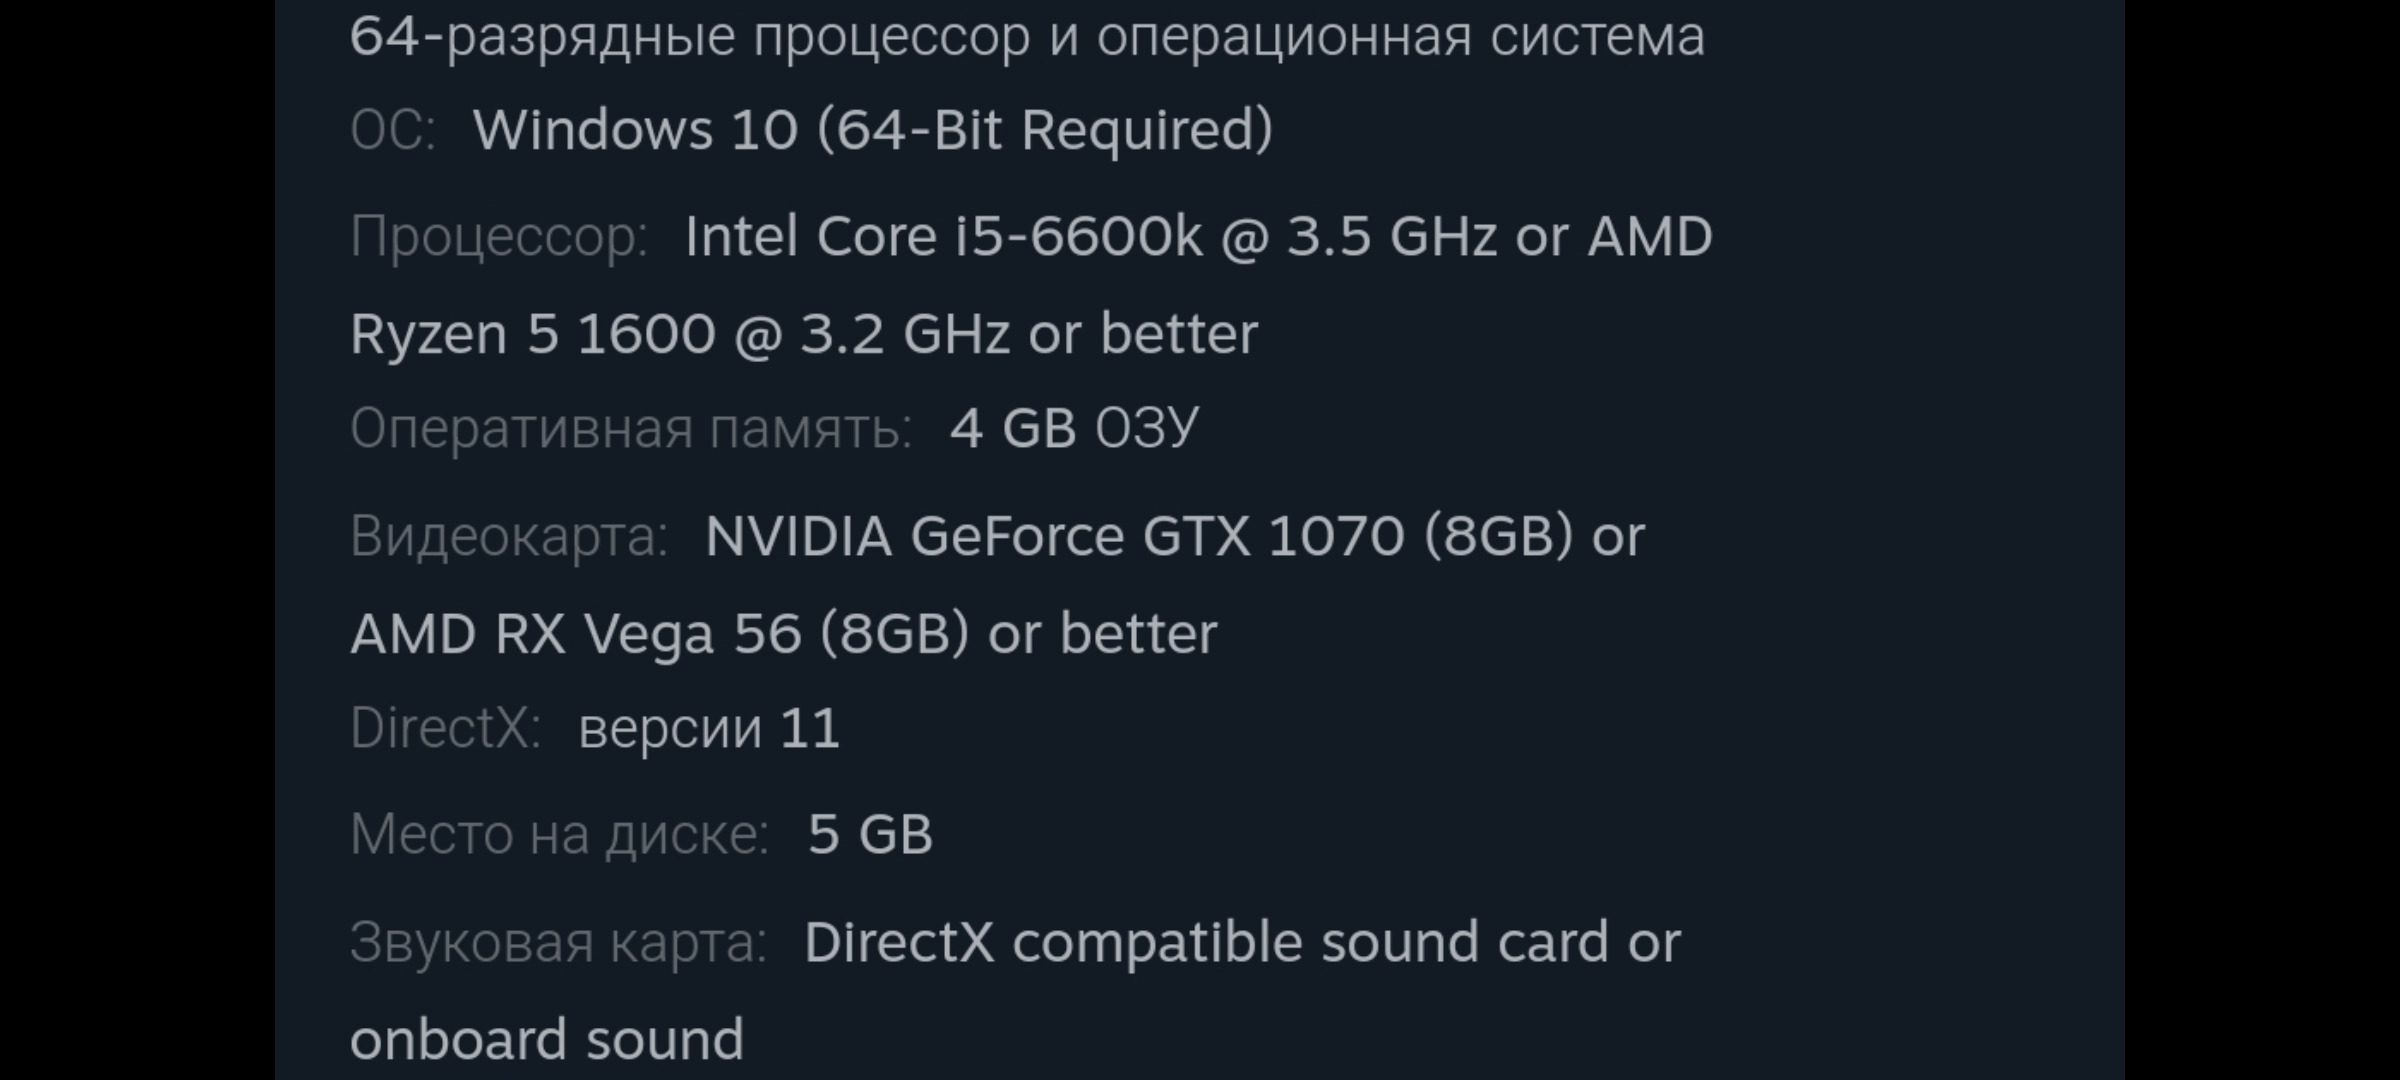Select the ОС: label
Image resolution: width=2400 pixels, height=1080 pixels.
pos(393,130)
